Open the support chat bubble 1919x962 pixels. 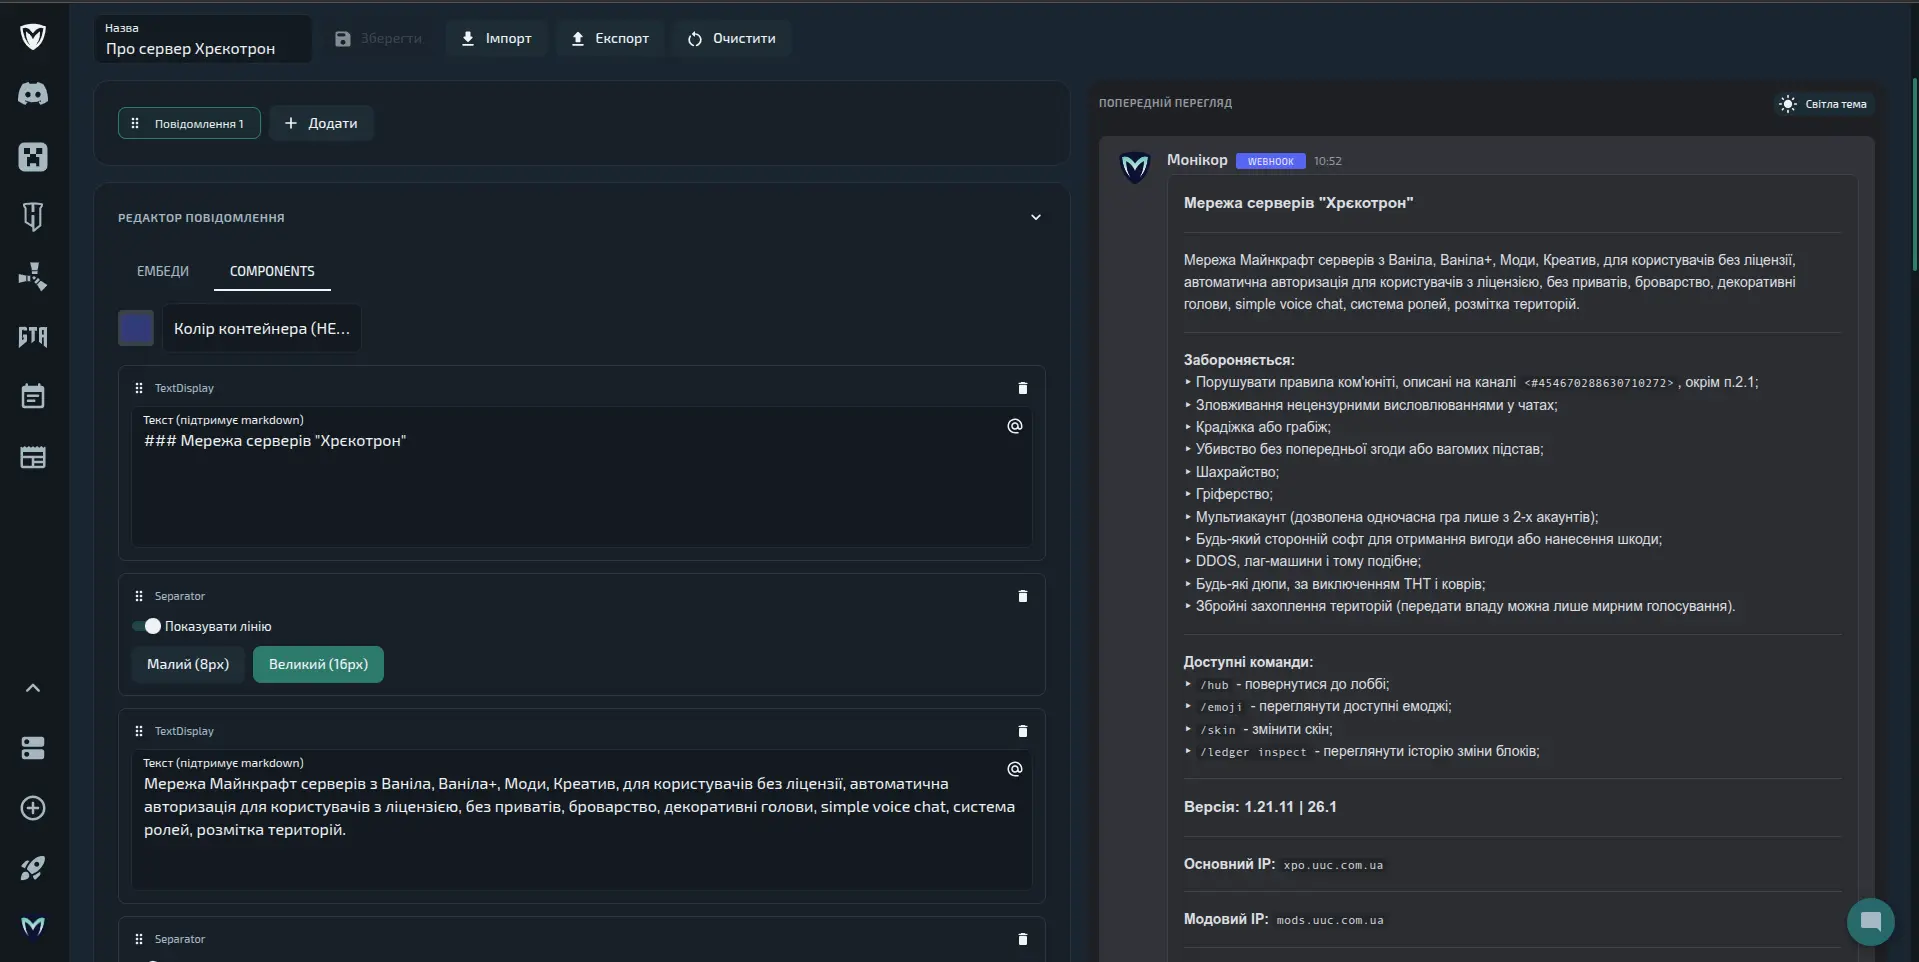point(1870,921)
